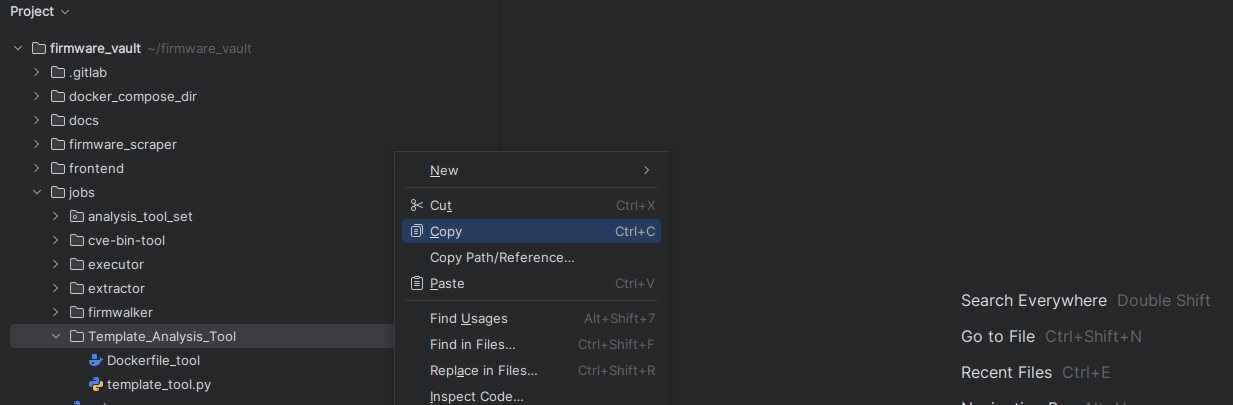Click the firmware_vault root folder icon
Screen dimensions: 1233x405
[x=39, y=48]
